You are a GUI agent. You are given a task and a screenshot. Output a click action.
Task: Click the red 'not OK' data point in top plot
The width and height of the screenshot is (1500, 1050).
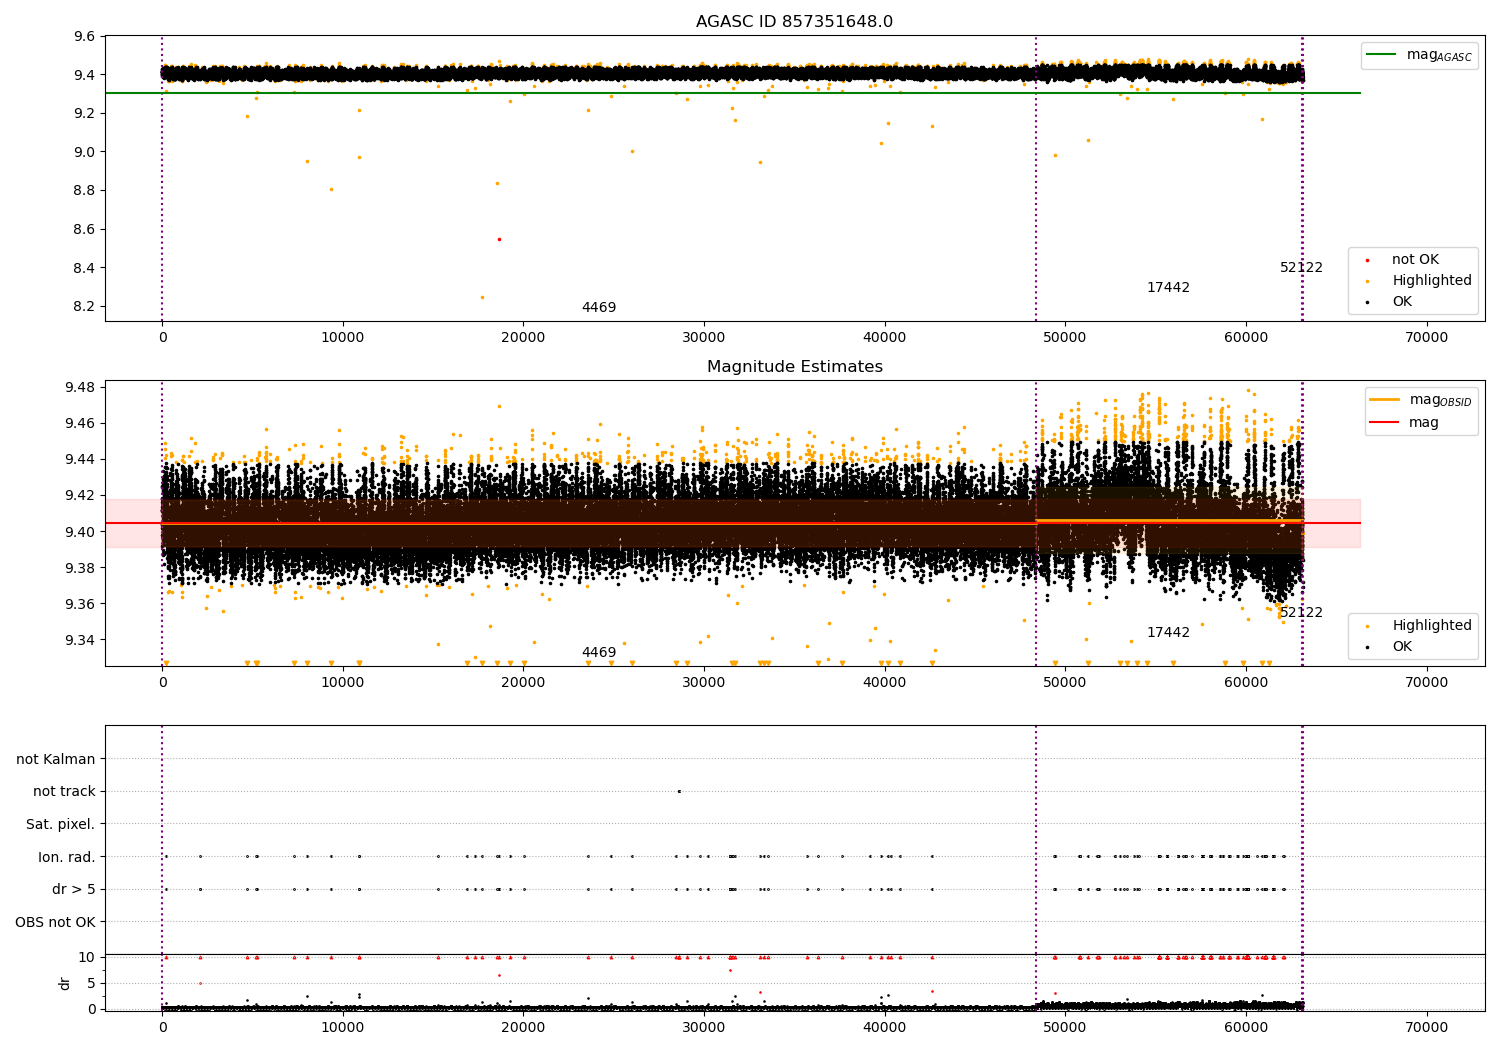point(499,239)
